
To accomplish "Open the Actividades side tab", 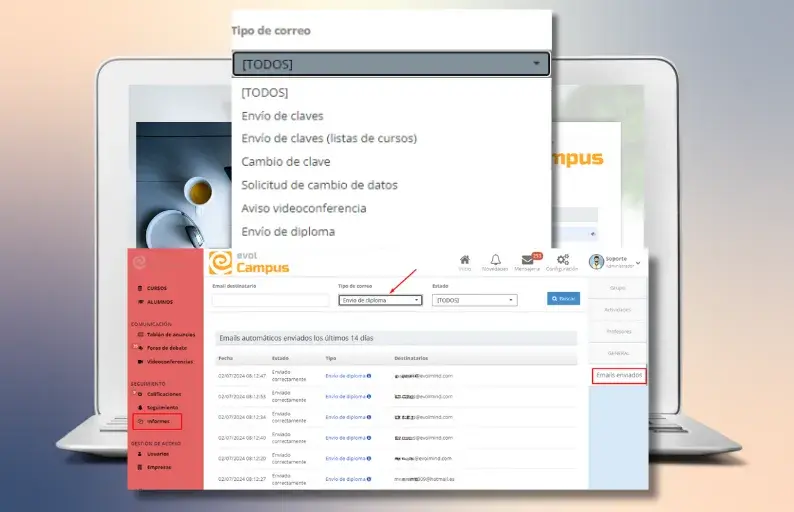I will [x=618, y=309].
